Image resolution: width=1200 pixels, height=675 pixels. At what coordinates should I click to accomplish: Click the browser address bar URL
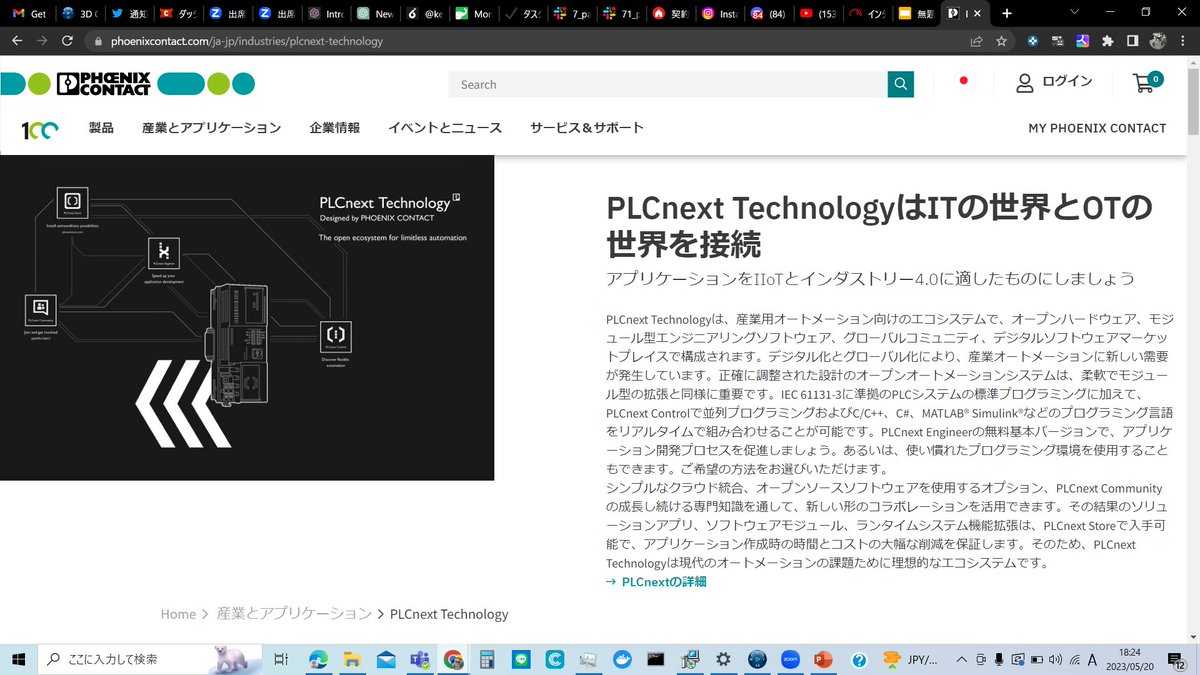245,42
